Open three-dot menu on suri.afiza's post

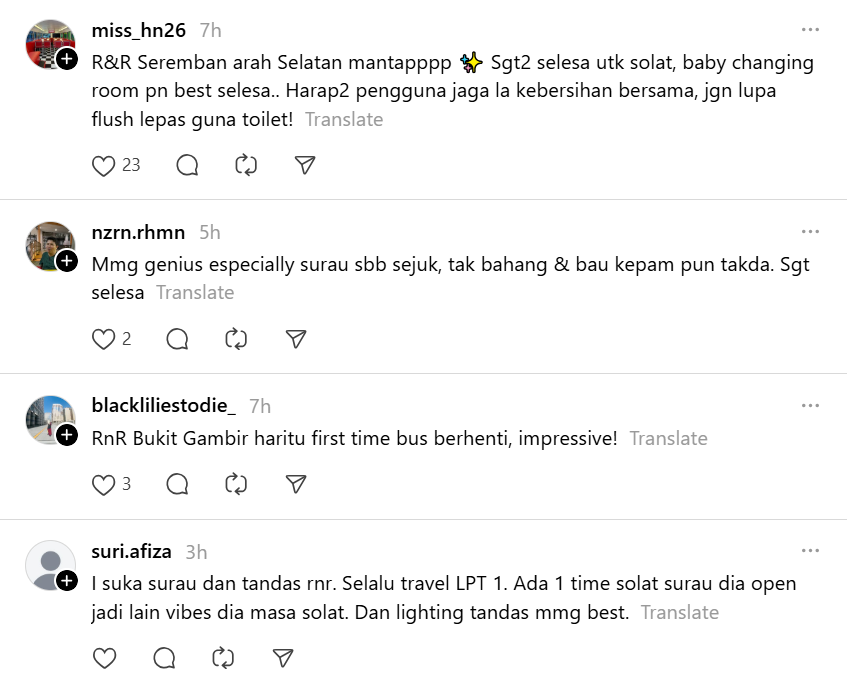tap(810, 551)
